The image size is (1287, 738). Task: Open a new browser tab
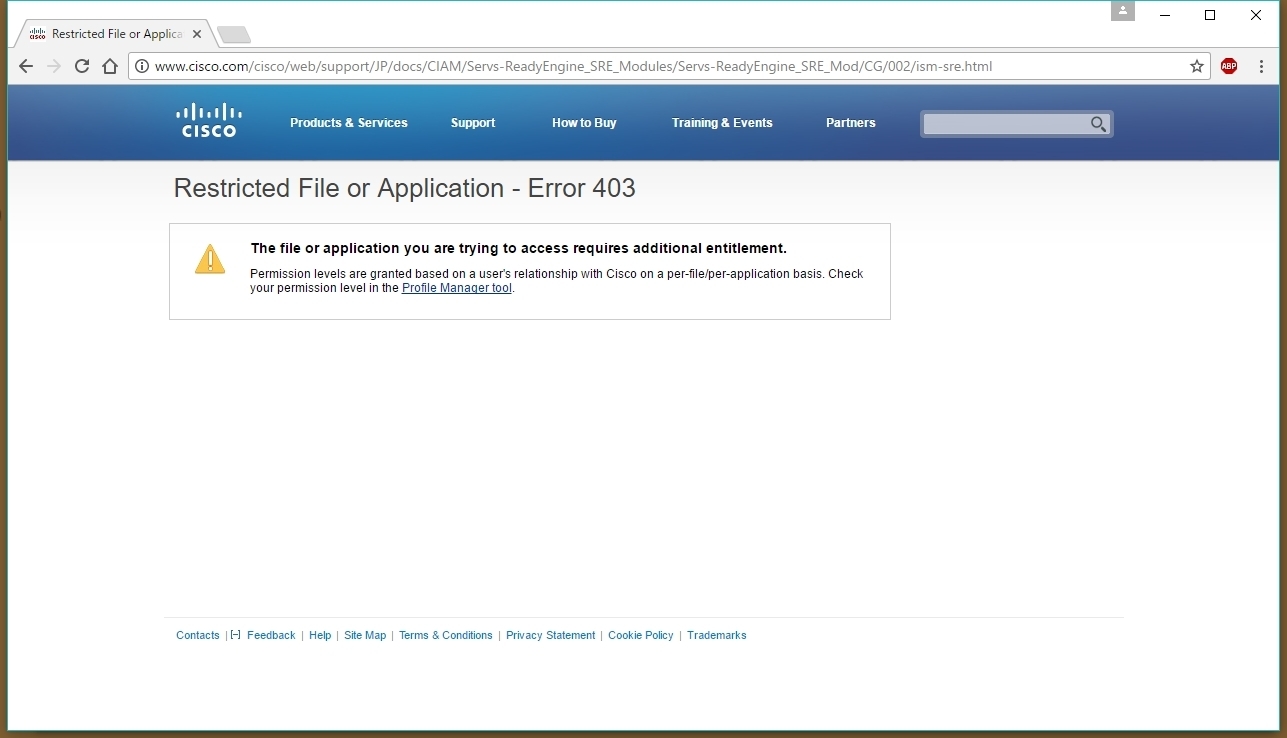234,35
